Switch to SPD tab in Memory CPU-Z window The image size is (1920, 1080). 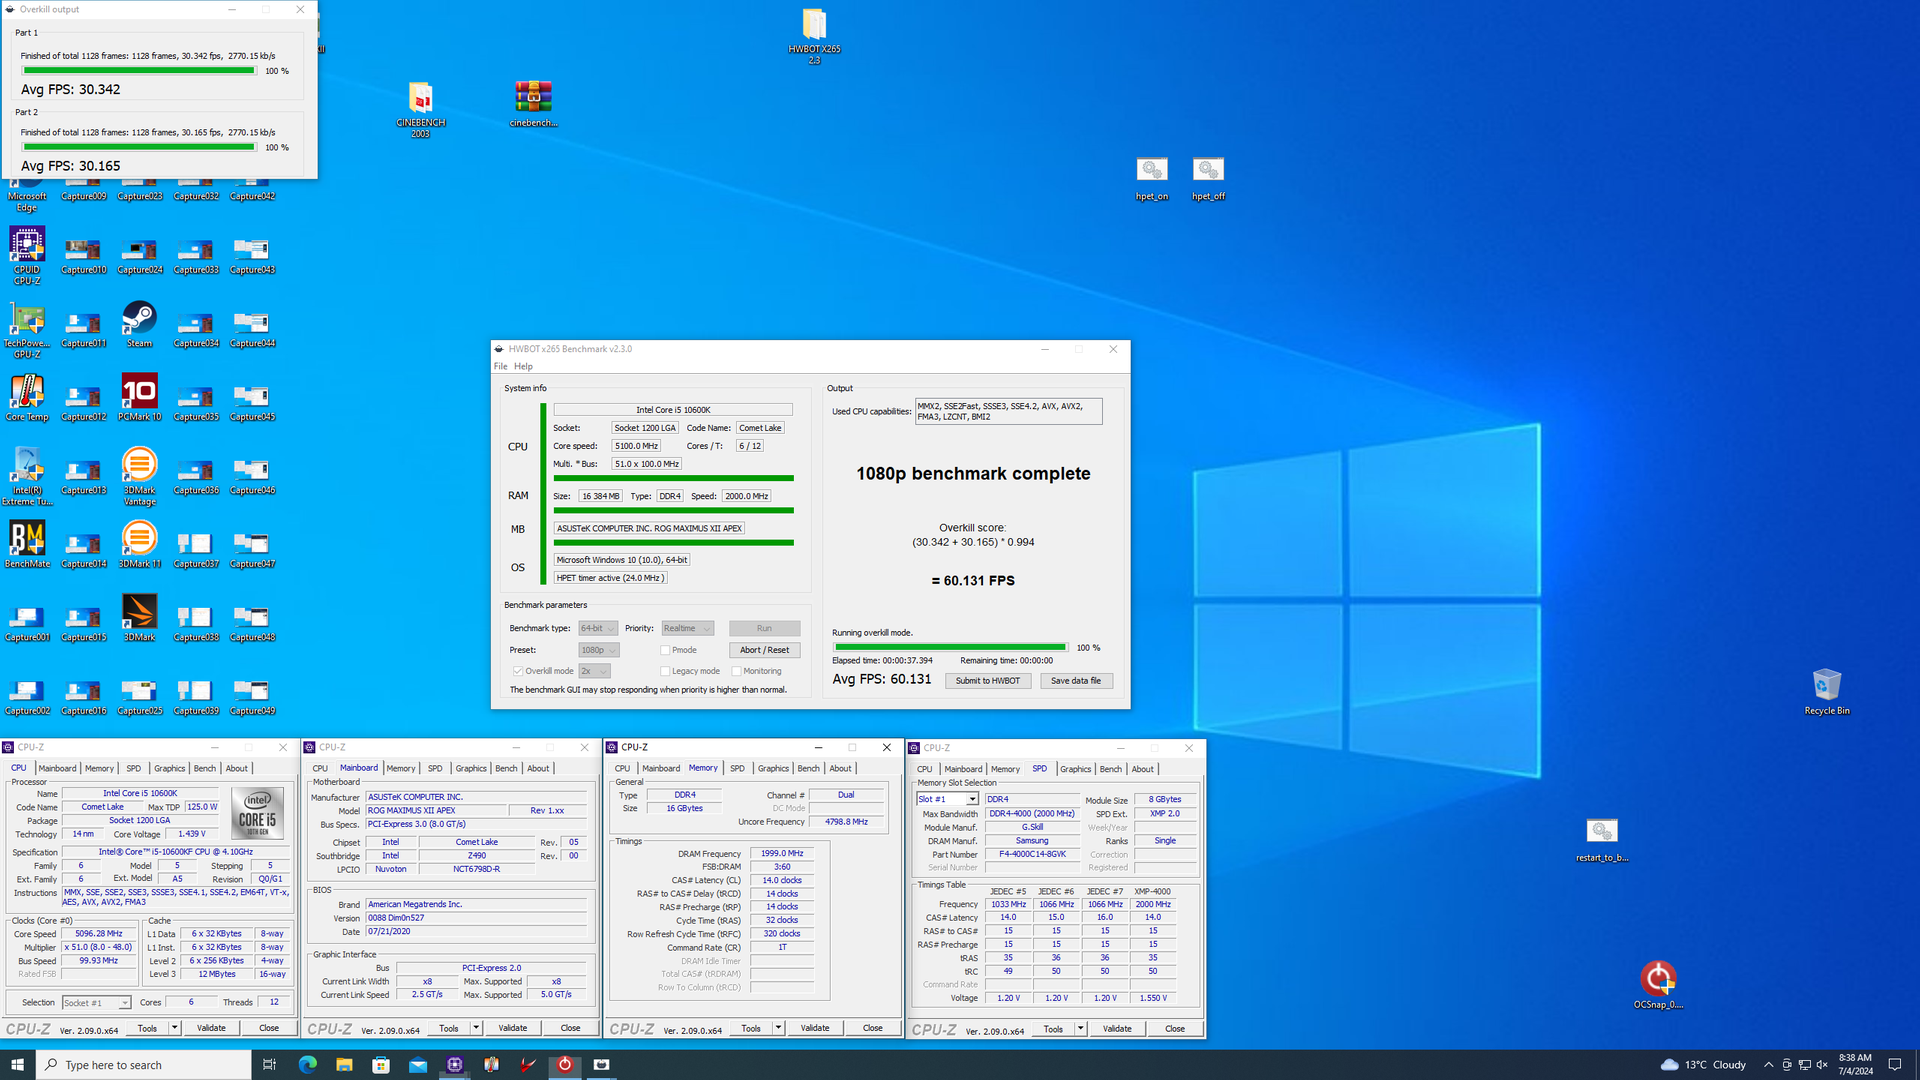pos(737,768)
